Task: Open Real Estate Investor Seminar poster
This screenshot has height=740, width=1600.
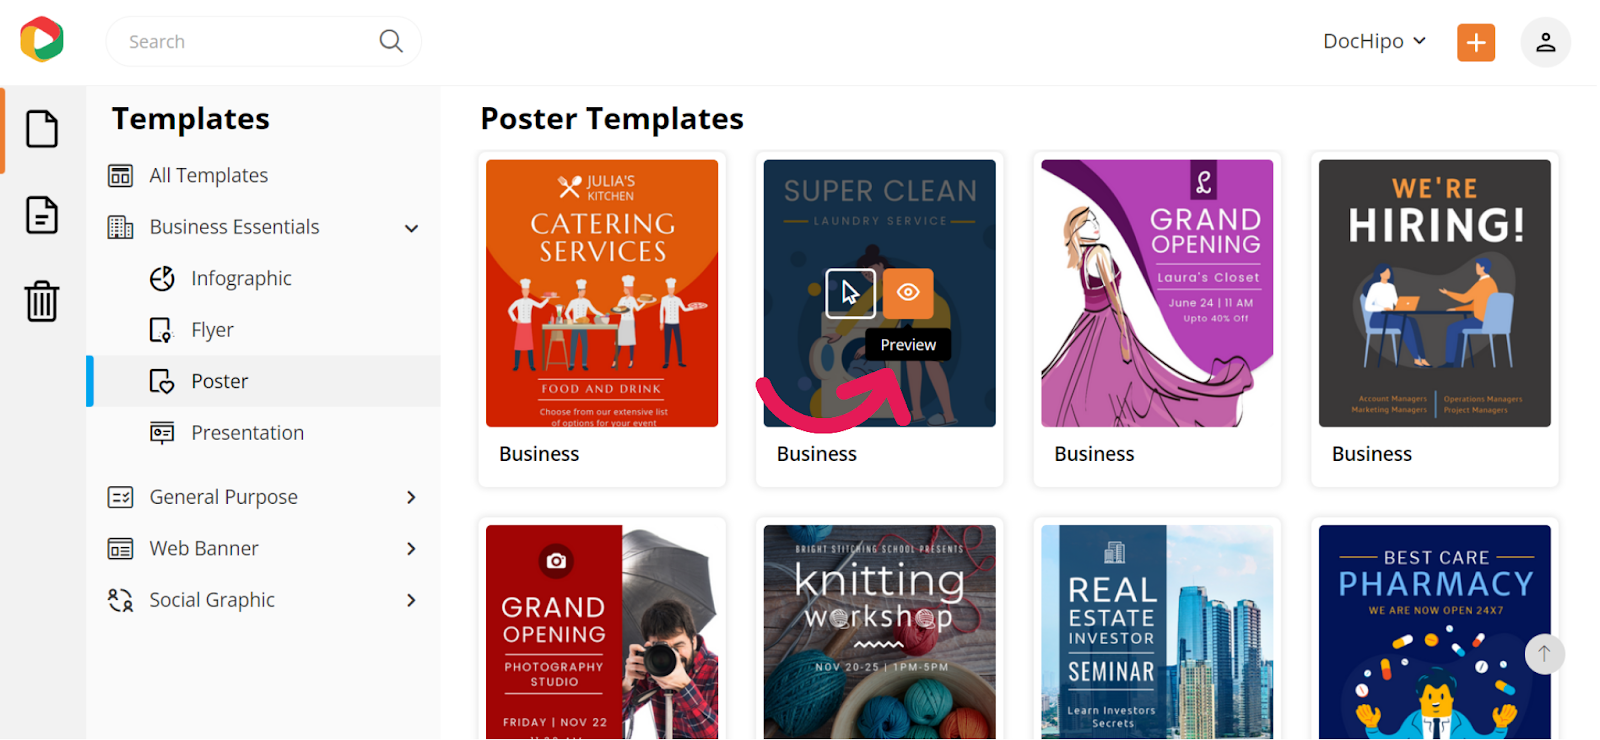Action: [1157, 632]
